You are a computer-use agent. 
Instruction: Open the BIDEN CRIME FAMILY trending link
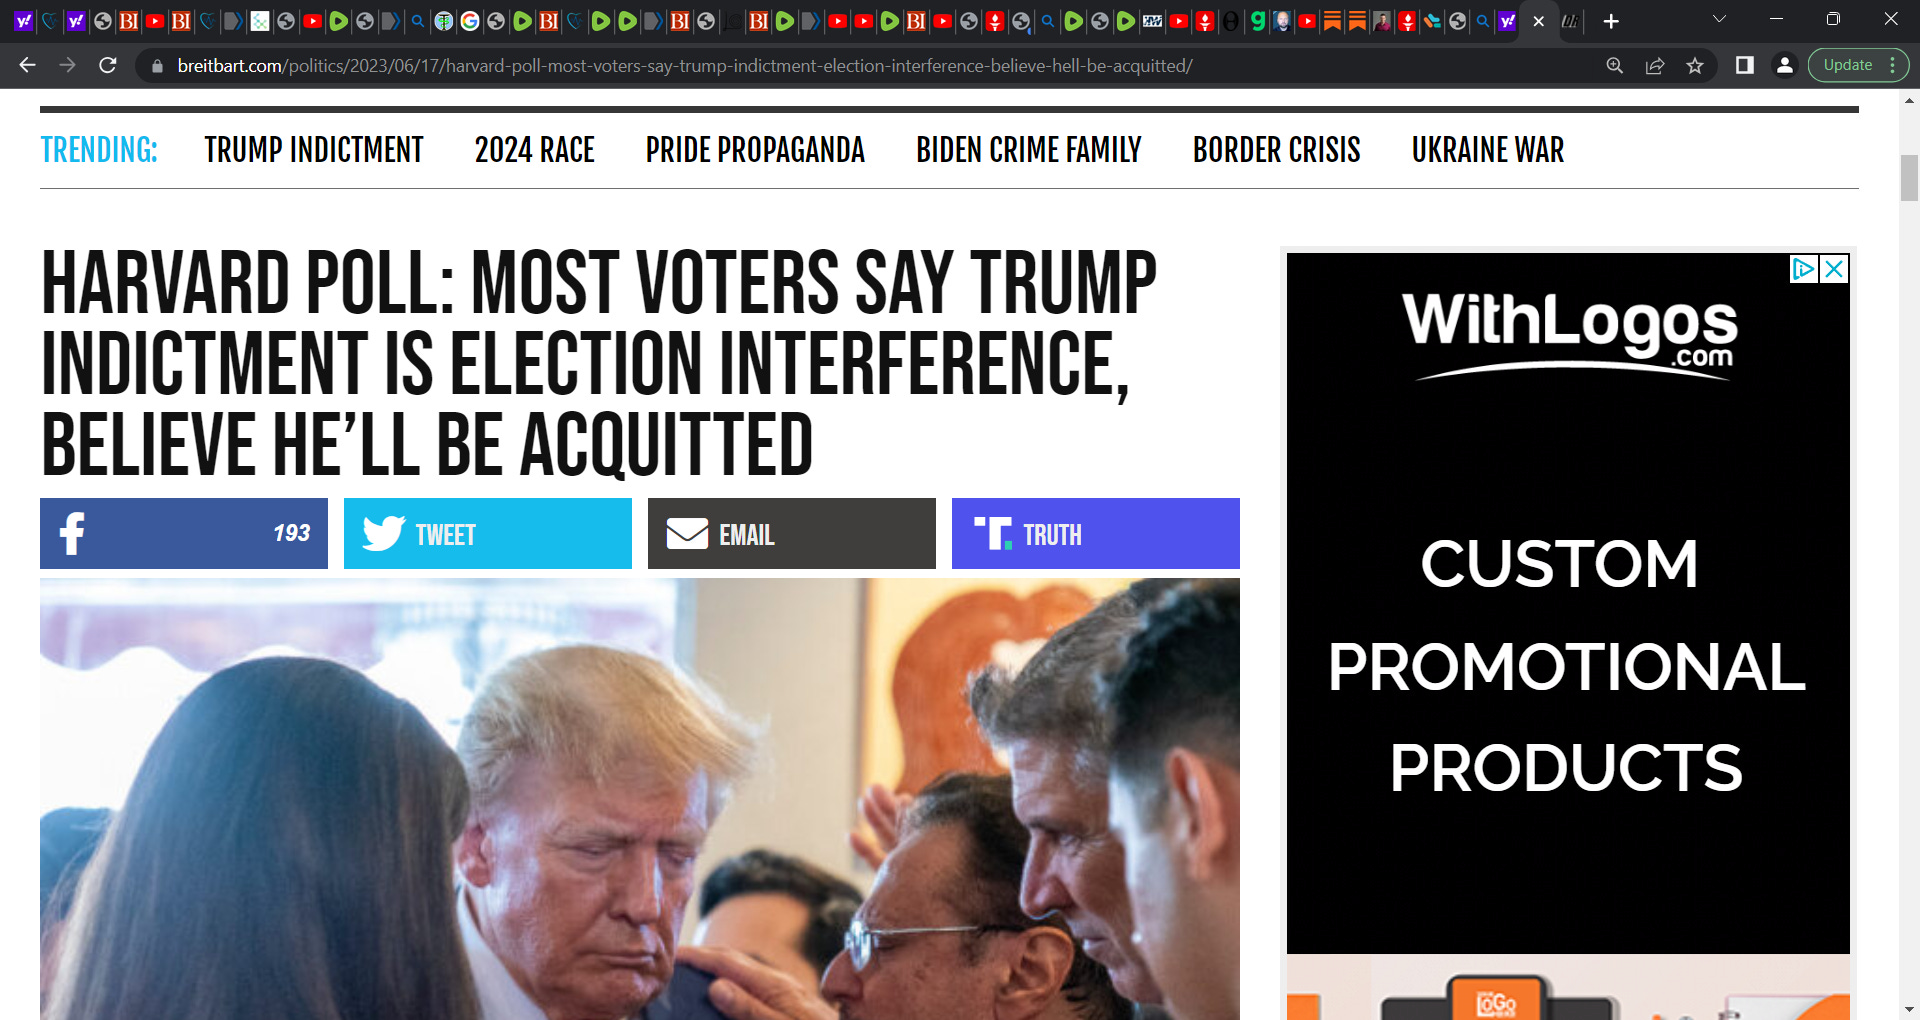(1028, 150)
